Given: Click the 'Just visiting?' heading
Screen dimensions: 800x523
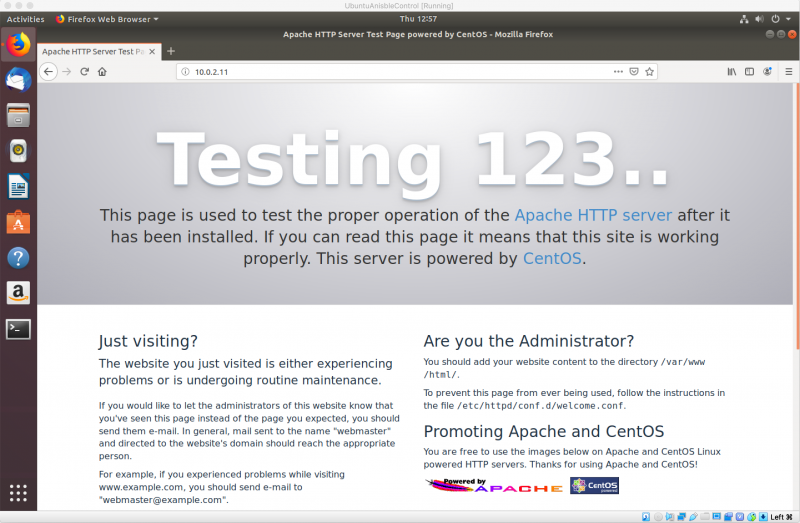Looking at the screenshot, I should [148, 341].
